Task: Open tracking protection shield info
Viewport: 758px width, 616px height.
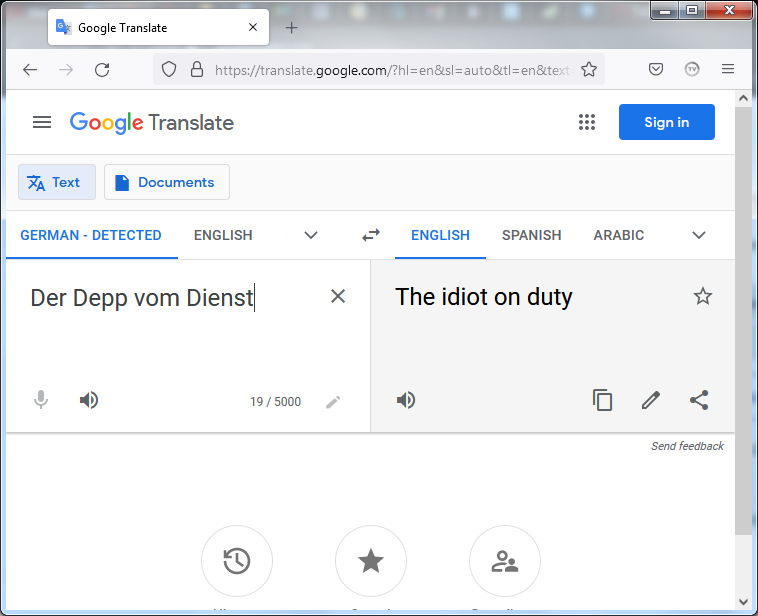Action: 169,70
